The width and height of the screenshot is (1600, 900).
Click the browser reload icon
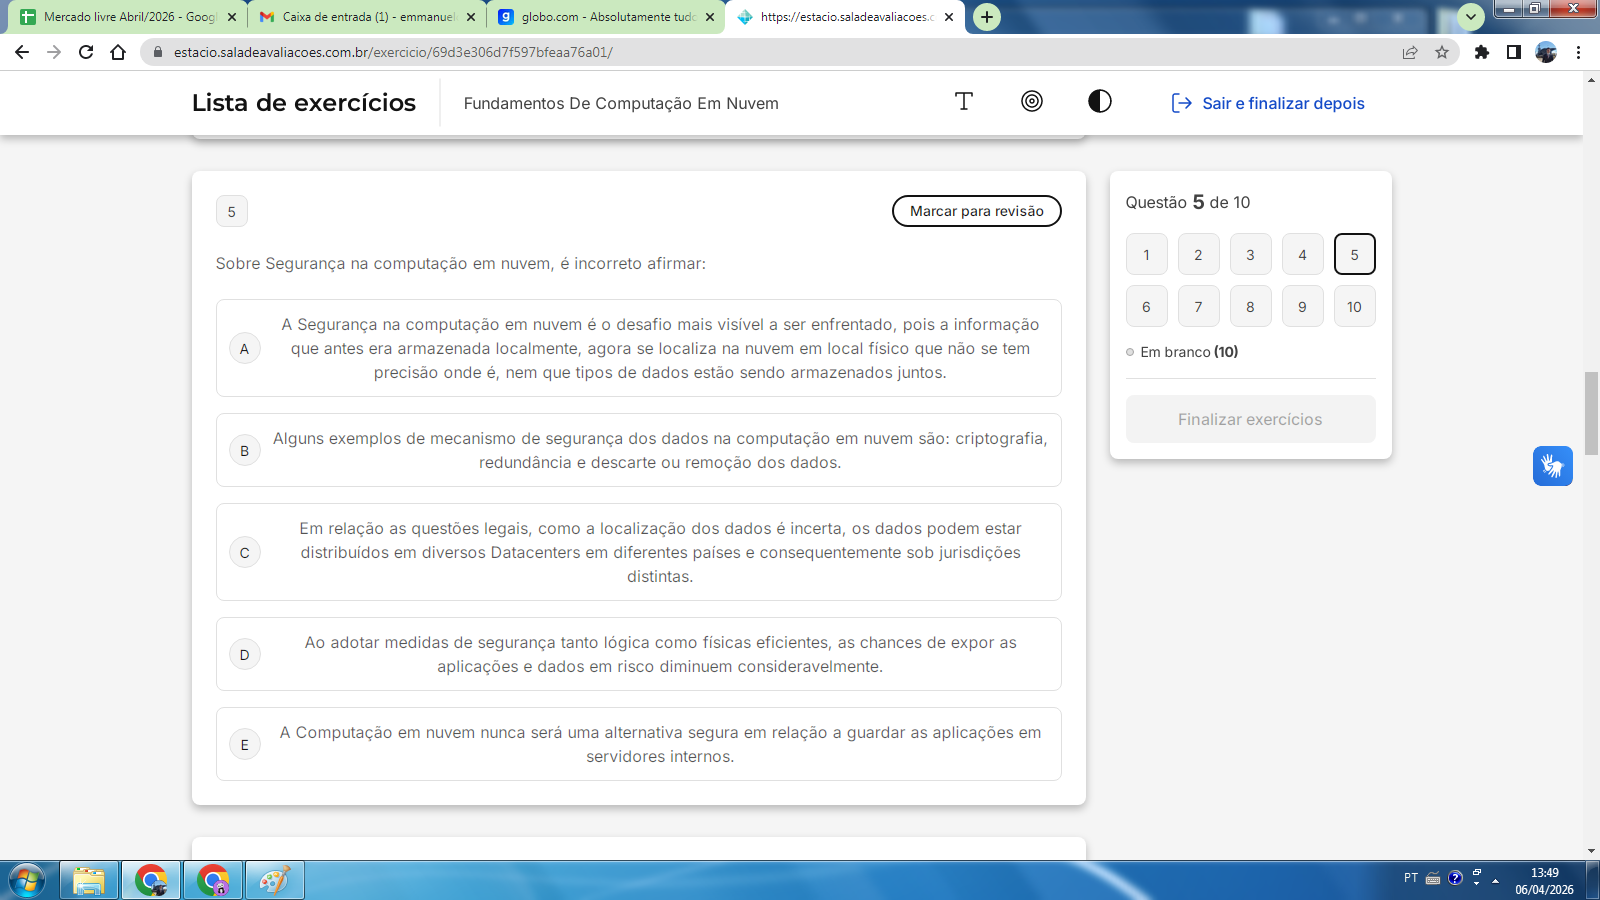pos(86,52)
